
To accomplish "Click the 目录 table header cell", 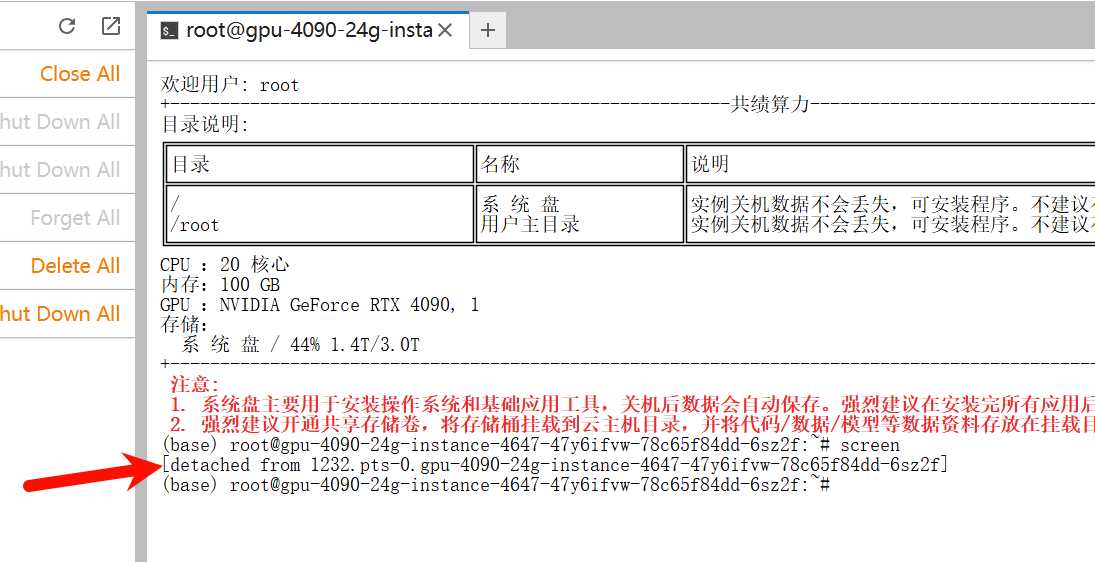I will [x=318, y=164].
